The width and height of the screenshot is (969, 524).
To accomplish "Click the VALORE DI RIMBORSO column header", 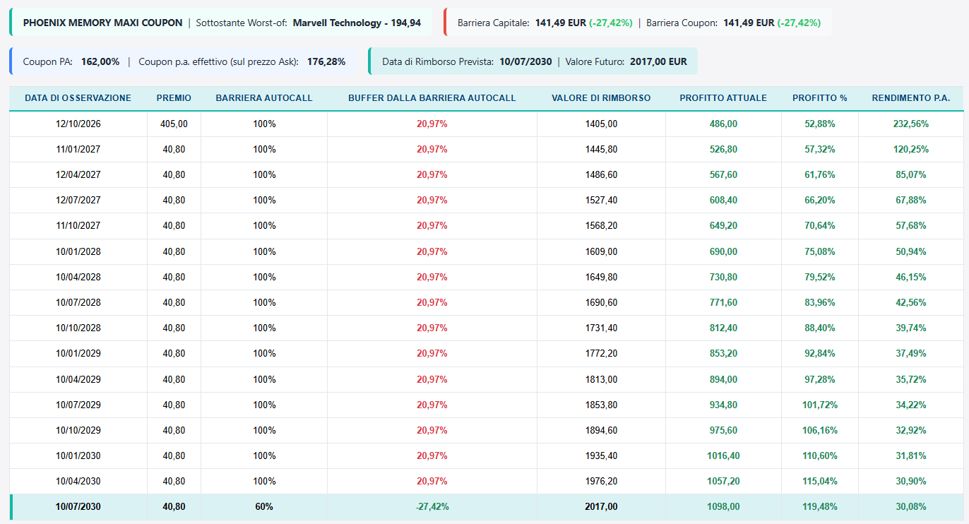I will point(601,98).
